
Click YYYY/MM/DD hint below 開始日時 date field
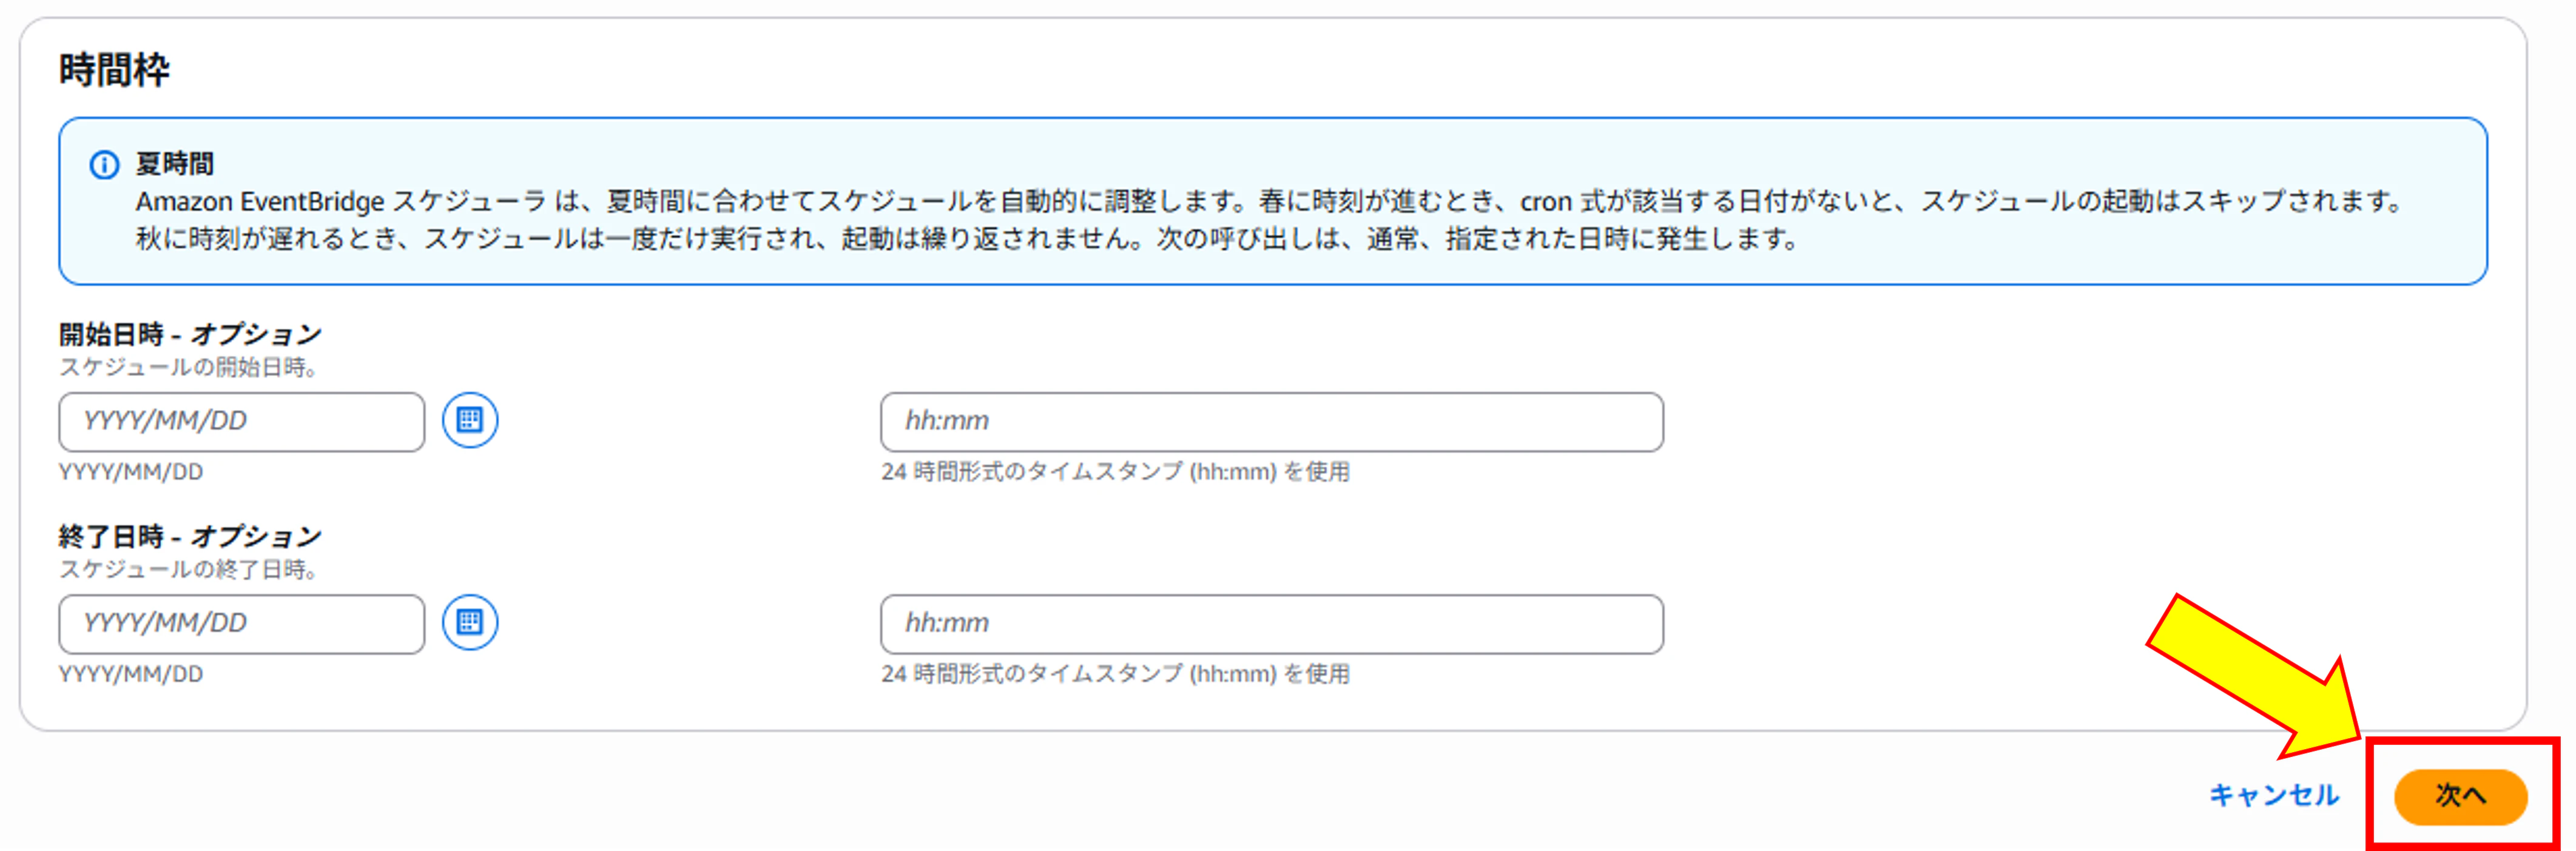coord(131,472)
